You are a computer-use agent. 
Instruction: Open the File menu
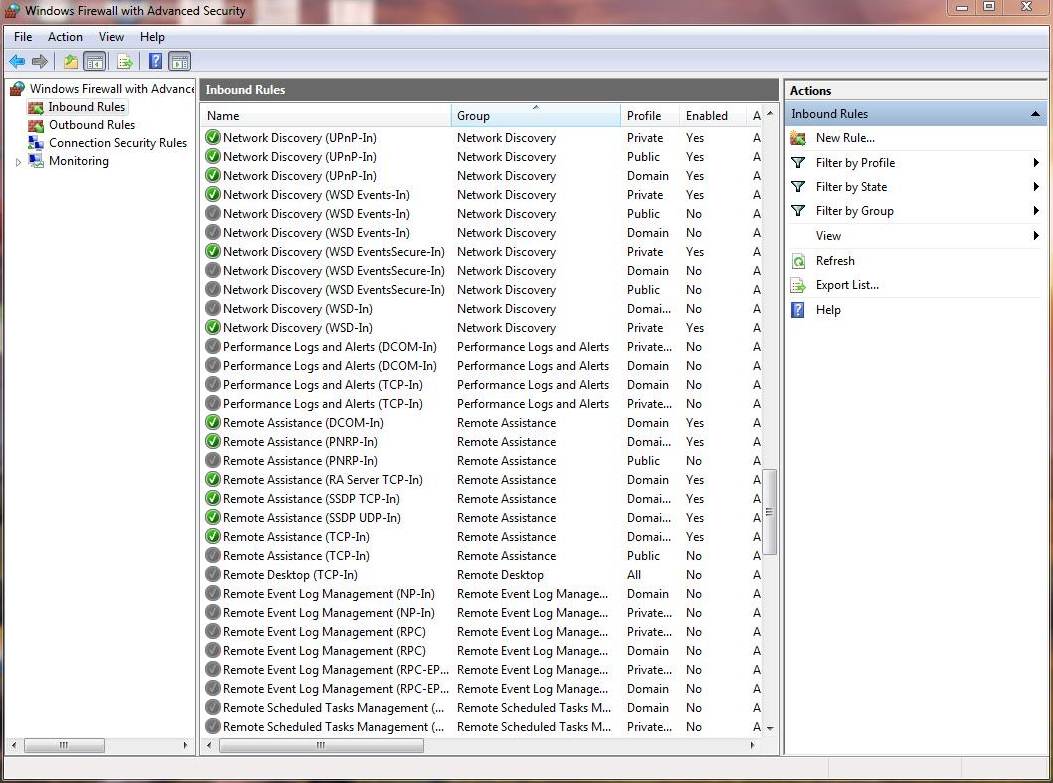click(23, 37)
